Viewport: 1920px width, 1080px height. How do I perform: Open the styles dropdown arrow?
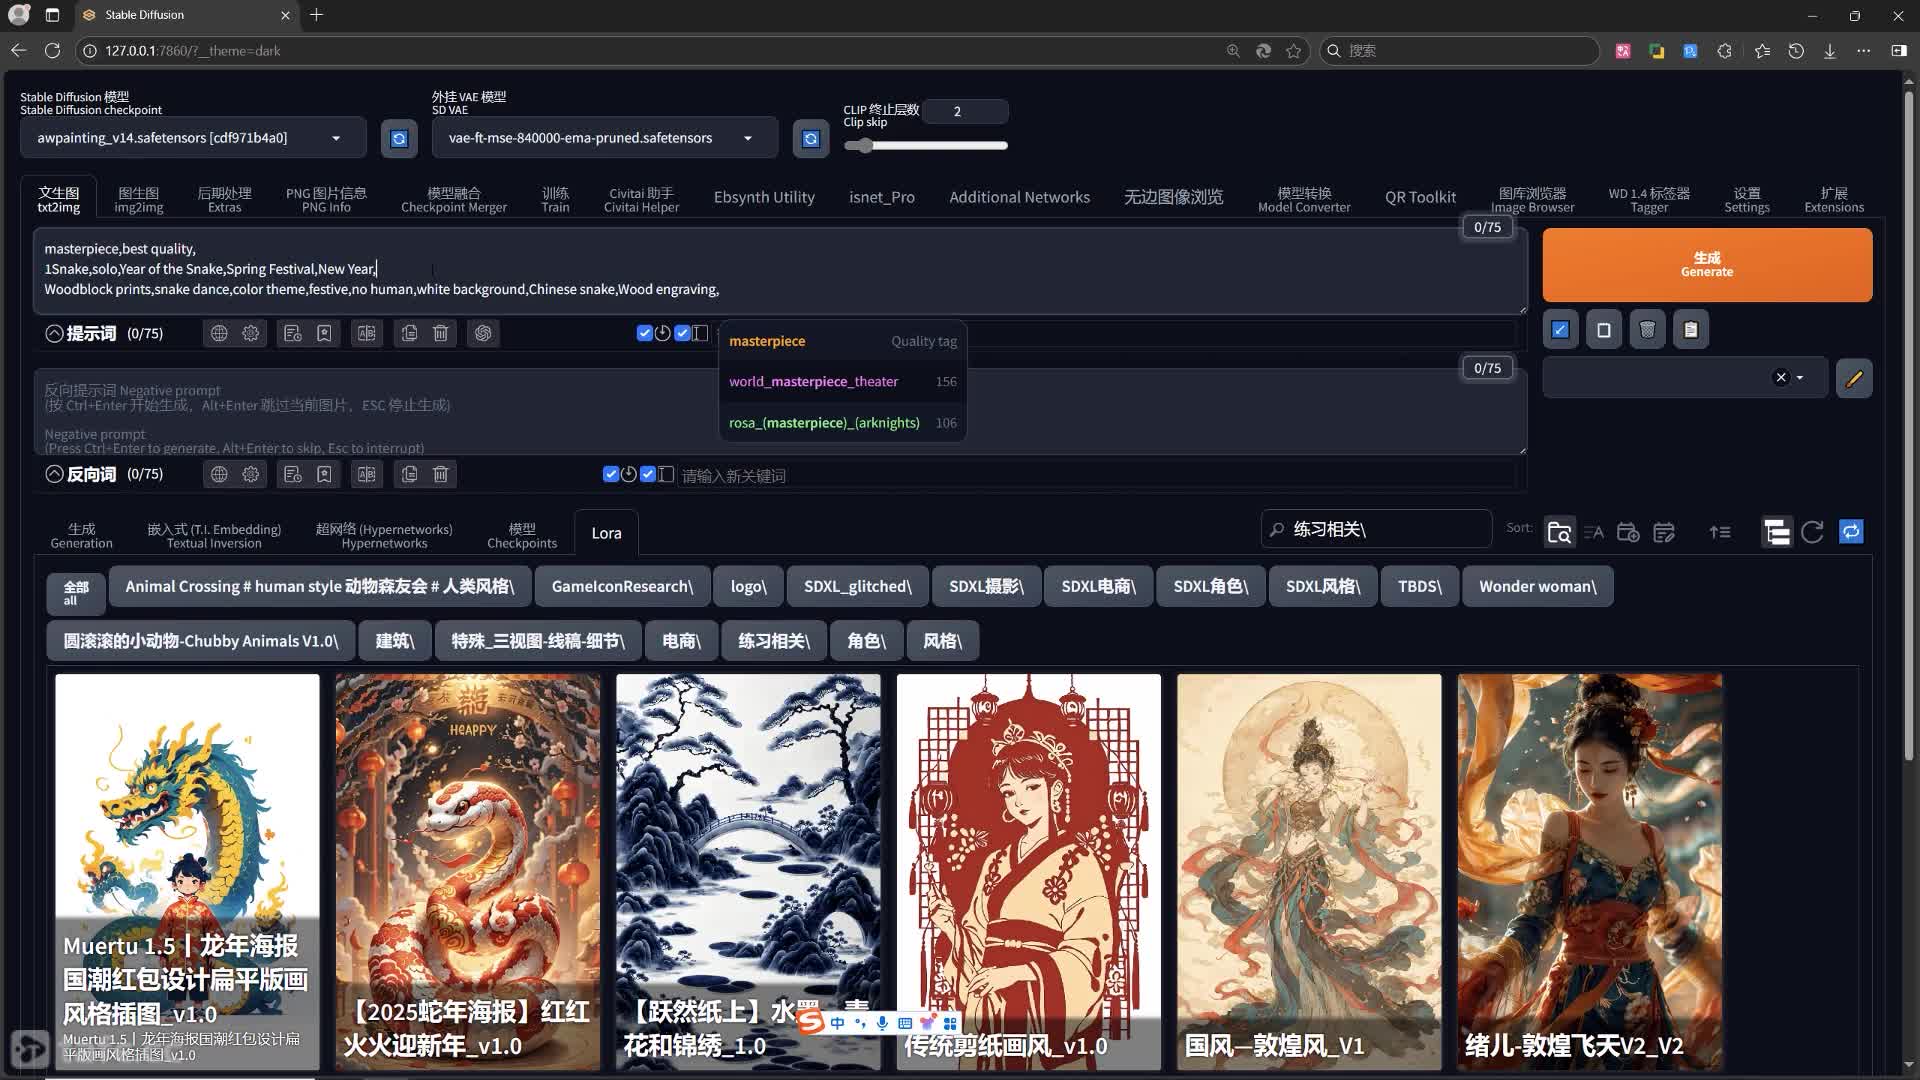coord(1800,378)
